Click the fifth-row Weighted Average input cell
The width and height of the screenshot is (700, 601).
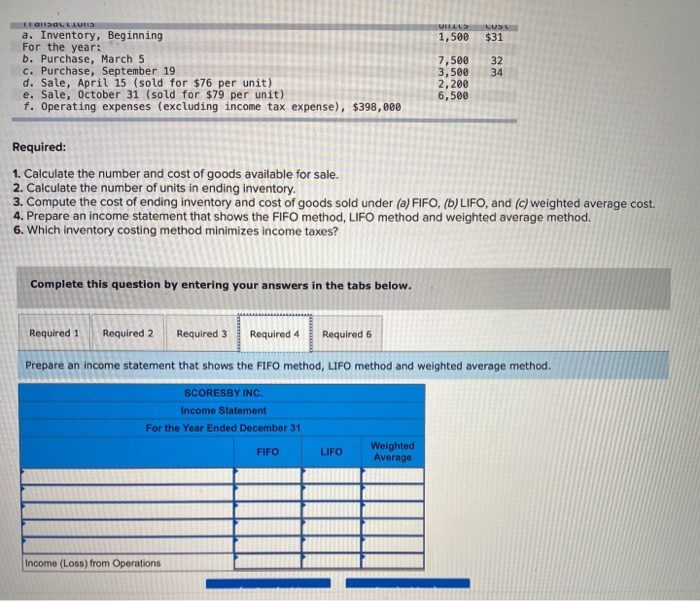392,545
